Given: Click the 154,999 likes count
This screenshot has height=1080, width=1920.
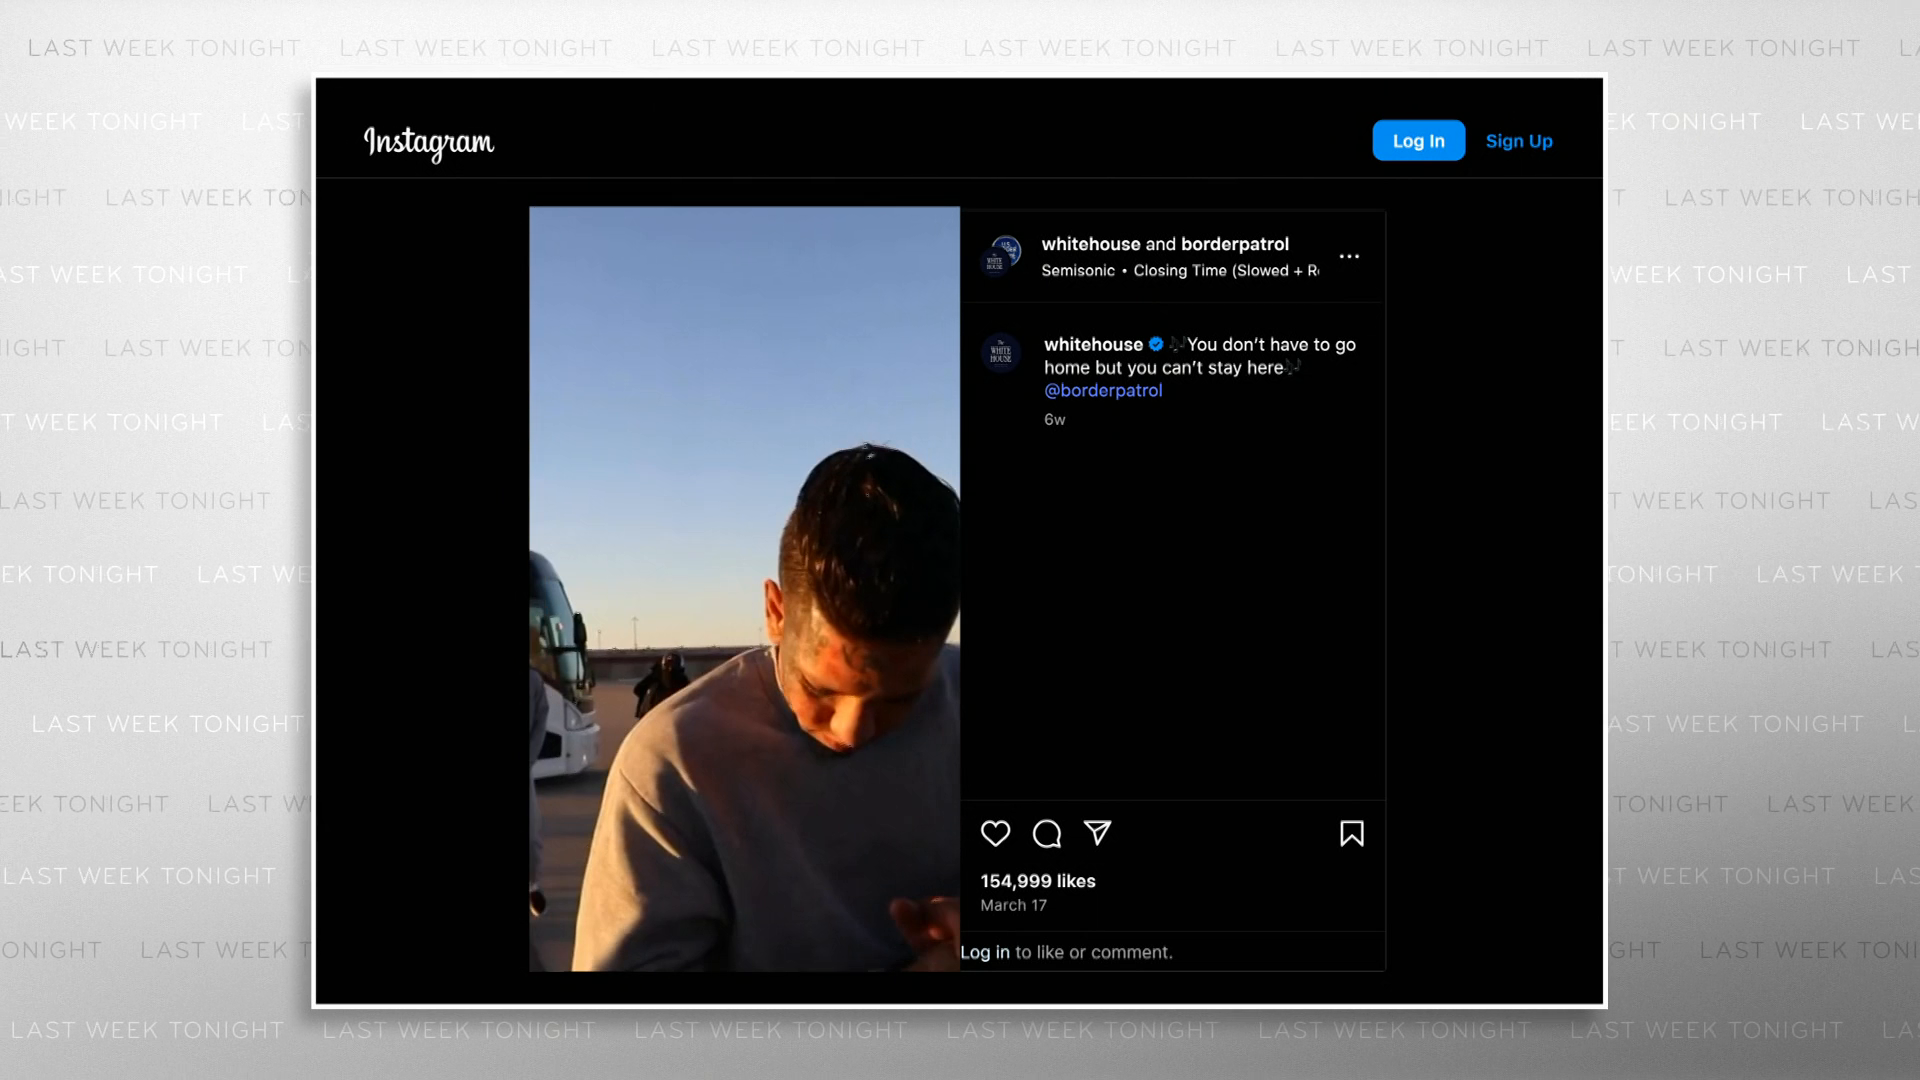Looking at the screenshot, I should 1037,881.
